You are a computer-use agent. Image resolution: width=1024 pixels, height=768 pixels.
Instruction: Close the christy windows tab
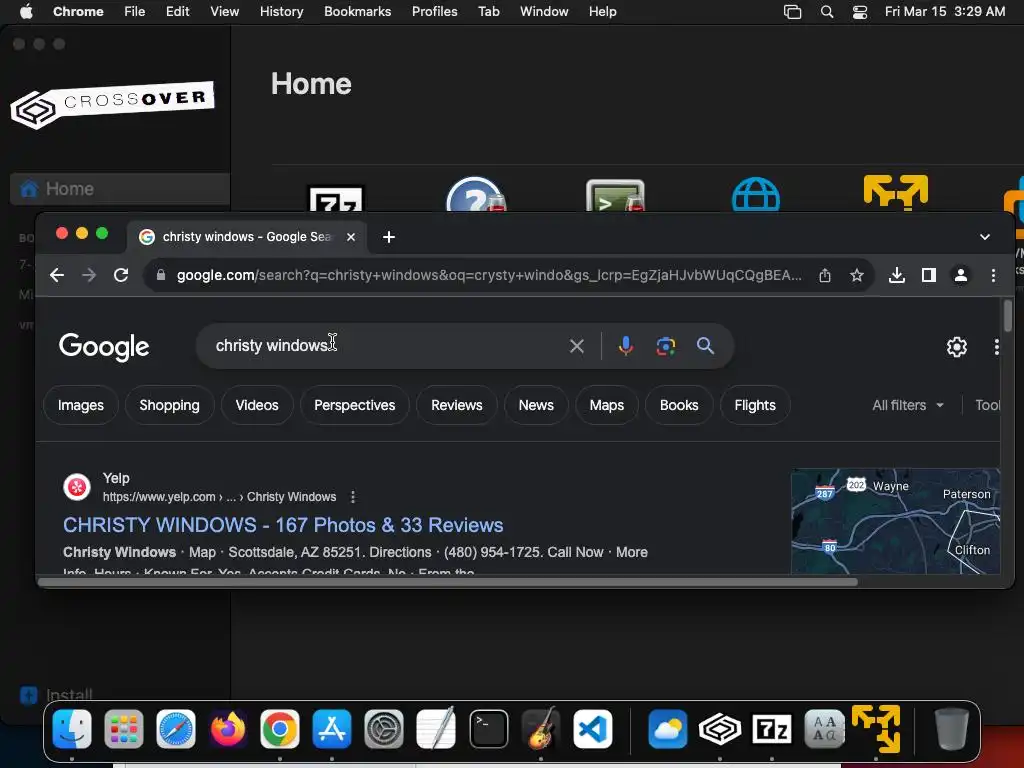[351, 237]
